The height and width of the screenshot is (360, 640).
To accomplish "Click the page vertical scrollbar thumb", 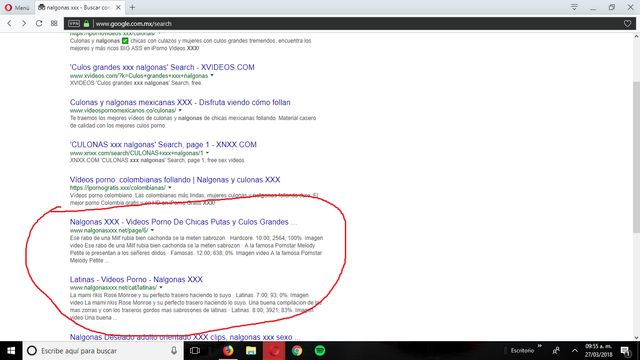I will [636, 157].
